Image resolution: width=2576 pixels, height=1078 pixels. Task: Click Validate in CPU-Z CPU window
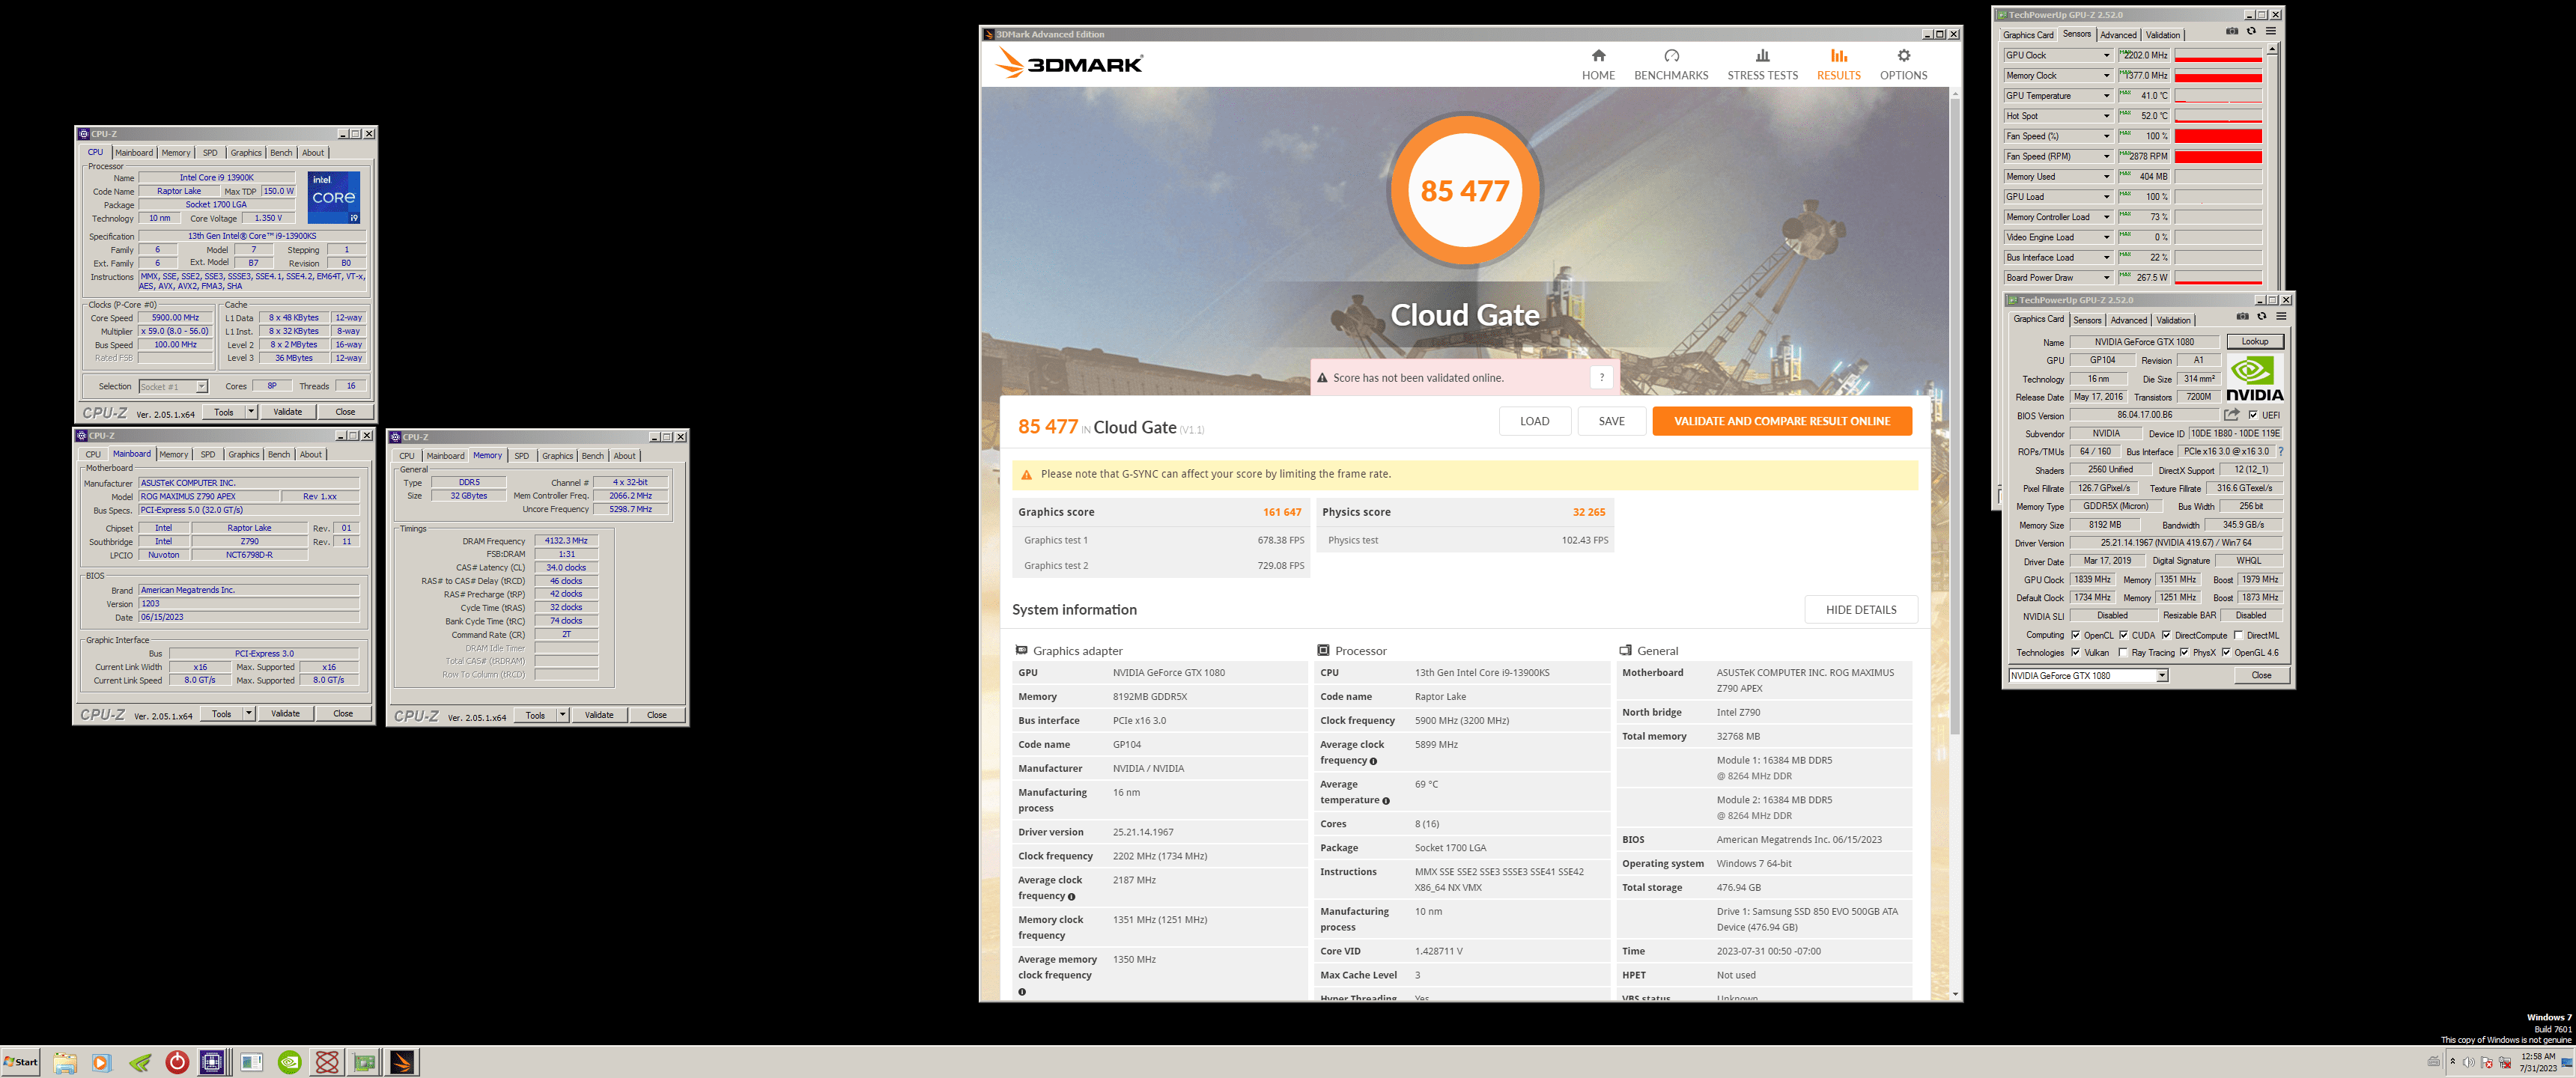tap(288, 412)
